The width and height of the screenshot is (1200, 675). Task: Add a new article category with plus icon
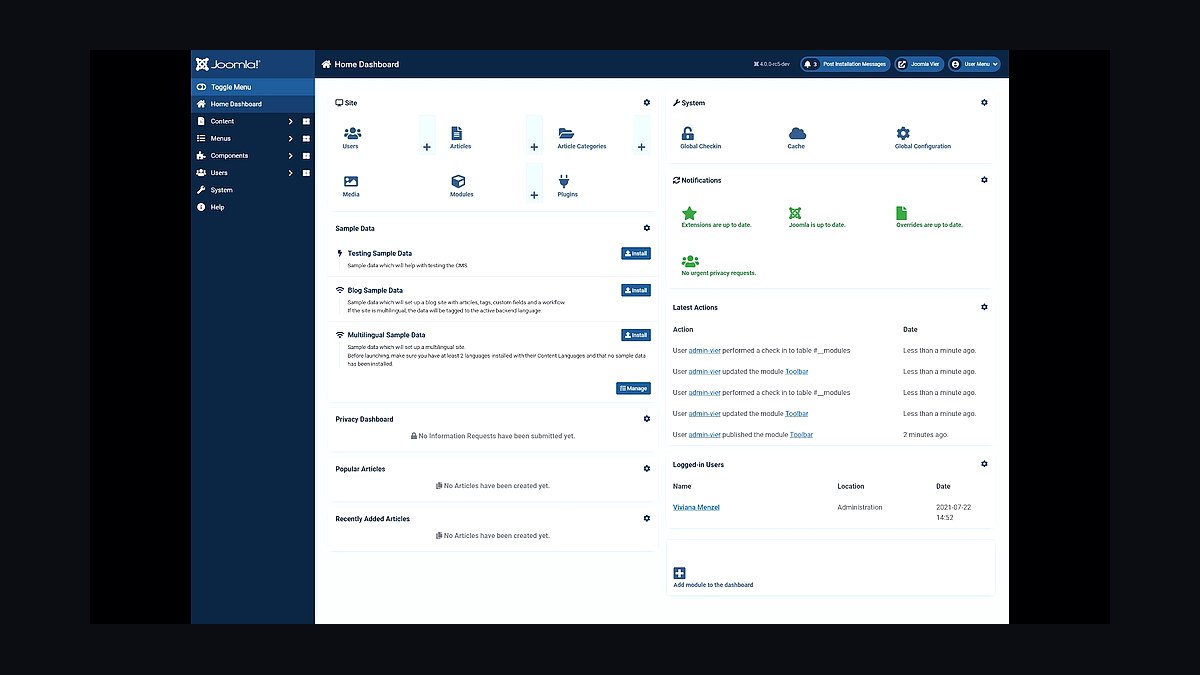click(x=641, y=147)
